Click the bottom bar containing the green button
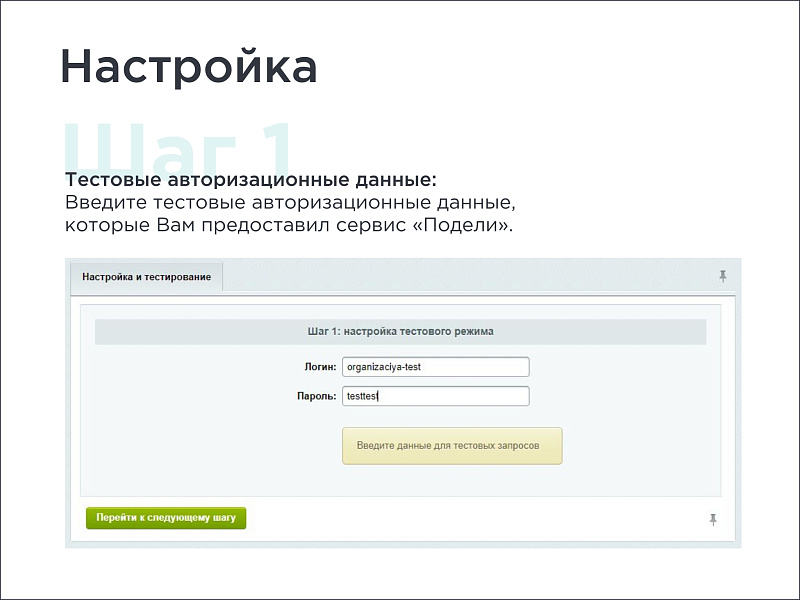 pyautogui.click(x=450, y=518)
